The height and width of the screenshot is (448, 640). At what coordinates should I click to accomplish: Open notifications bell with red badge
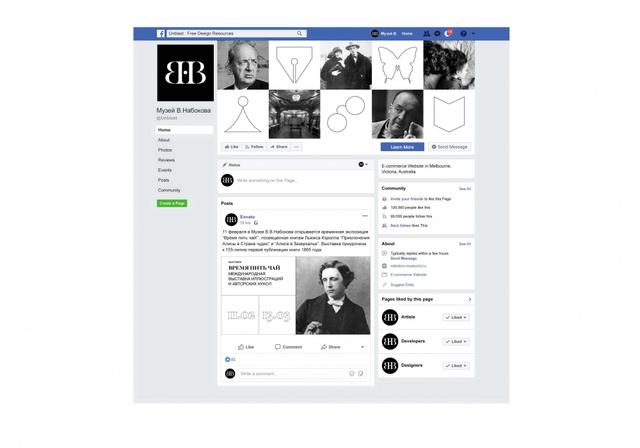coord(448,33)
